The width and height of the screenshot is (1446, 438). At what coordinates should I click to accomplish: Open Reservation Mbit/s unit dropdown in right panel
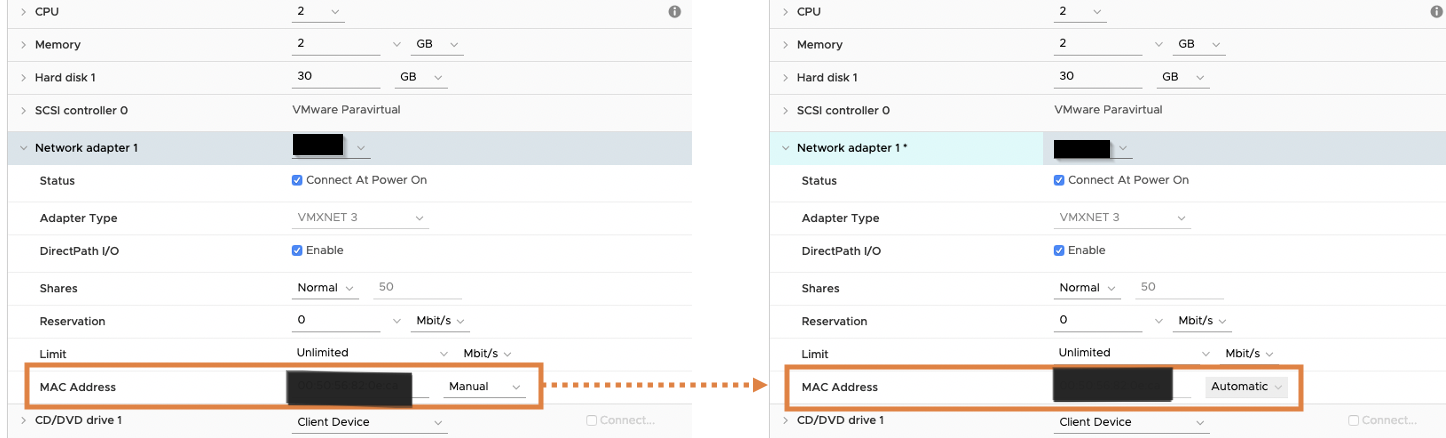1202,321
